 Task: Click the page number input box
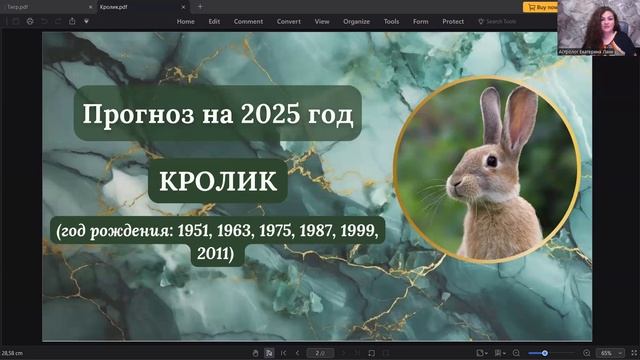(320, 353)
